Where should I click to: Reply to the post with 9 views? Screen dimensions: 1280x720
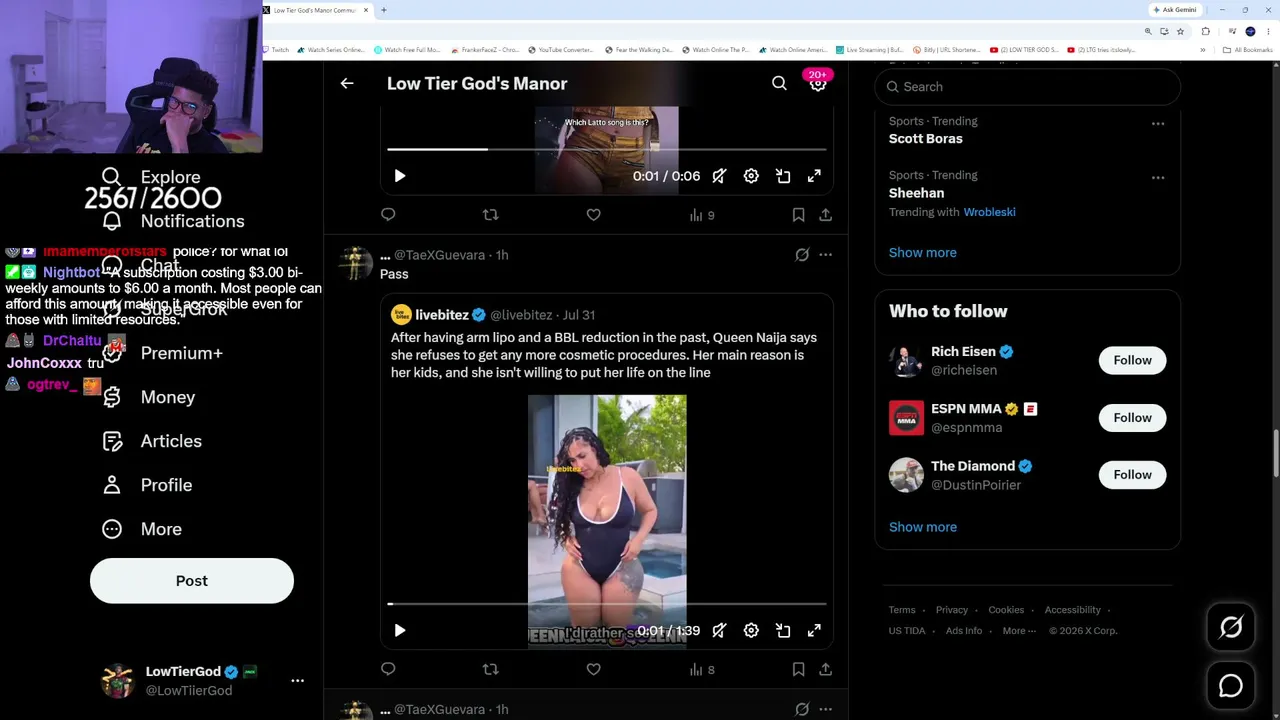(x=388, y=215)
